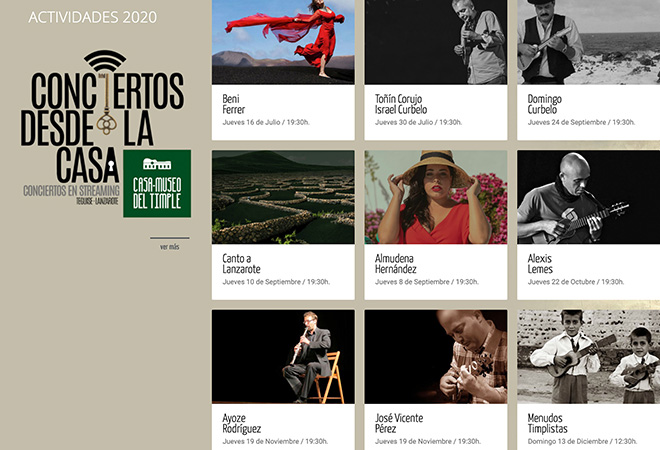The width and height of the screenshot is (660, 450).
Task: View the Canto a Lanzarote landscape image
Action: (283, 197)
